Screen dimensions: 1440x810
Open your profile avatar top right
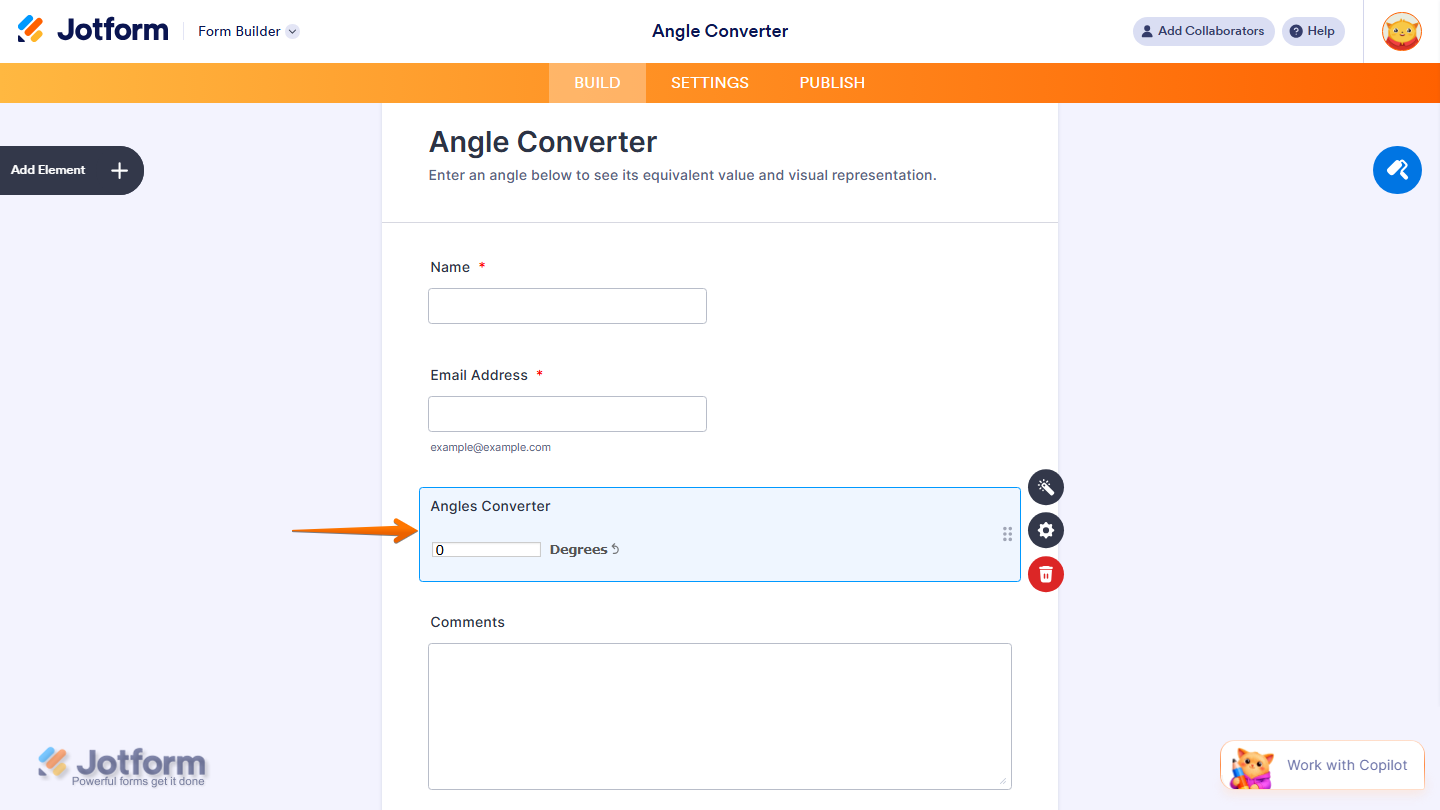pyautogui.click(x=1401, y=31)
